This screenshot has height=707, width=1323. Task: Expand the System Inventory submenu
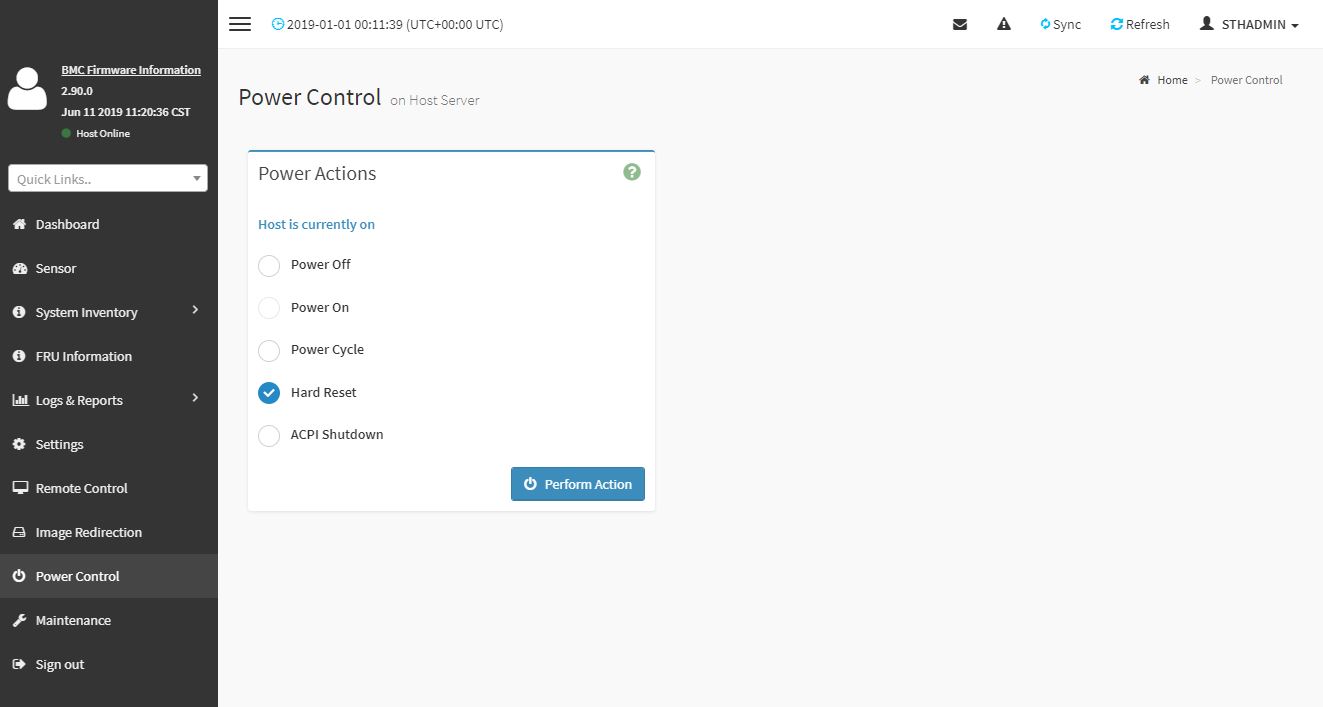pyautogui.click(x=195, y=311)
